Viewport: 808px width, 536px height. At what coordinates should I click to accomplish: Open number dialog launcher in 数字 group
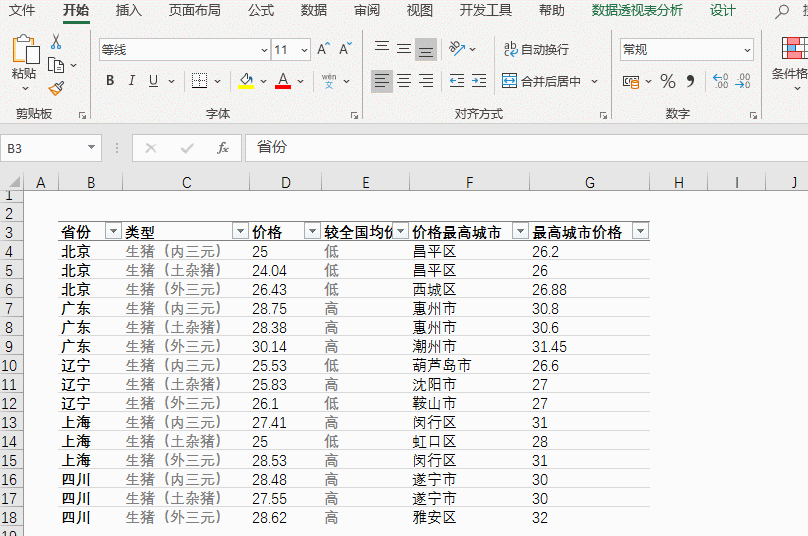click(753, 115)
